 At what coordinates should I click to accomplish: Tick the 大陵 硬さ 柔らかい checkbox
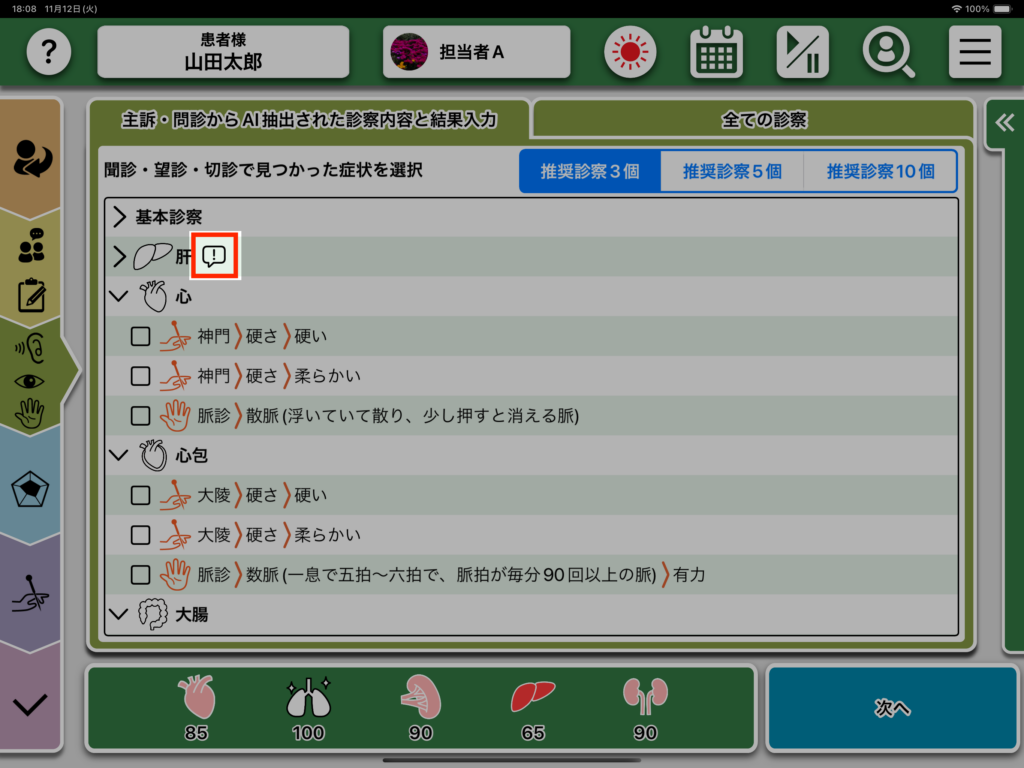(141, 535)
